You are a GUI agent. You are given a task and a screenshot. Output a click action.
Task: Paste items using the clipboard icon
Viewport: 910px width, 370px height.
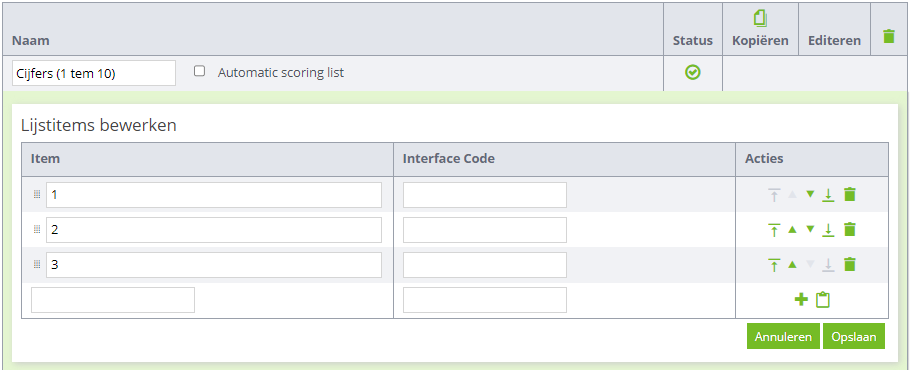coord(823,299)
